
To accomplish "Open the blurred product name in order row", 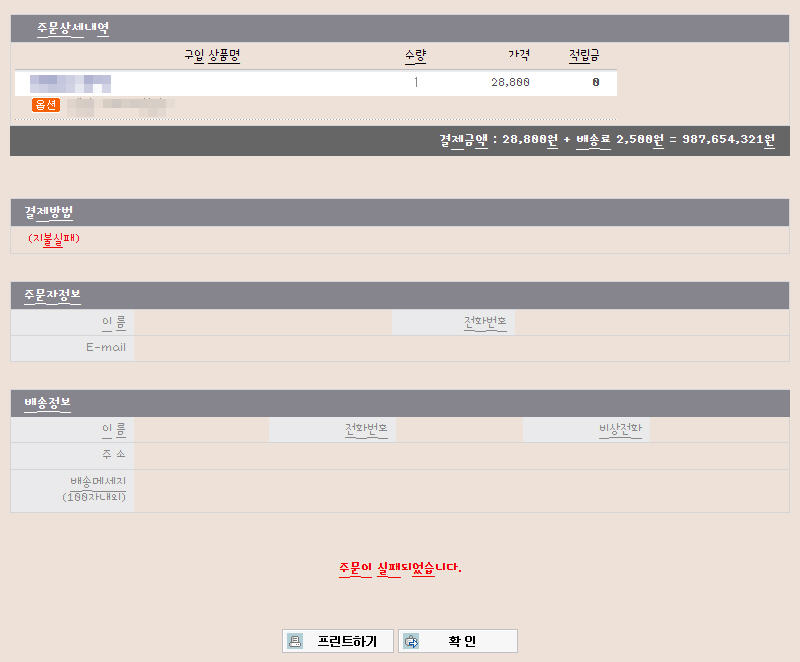I will click(x=70, y=83).
